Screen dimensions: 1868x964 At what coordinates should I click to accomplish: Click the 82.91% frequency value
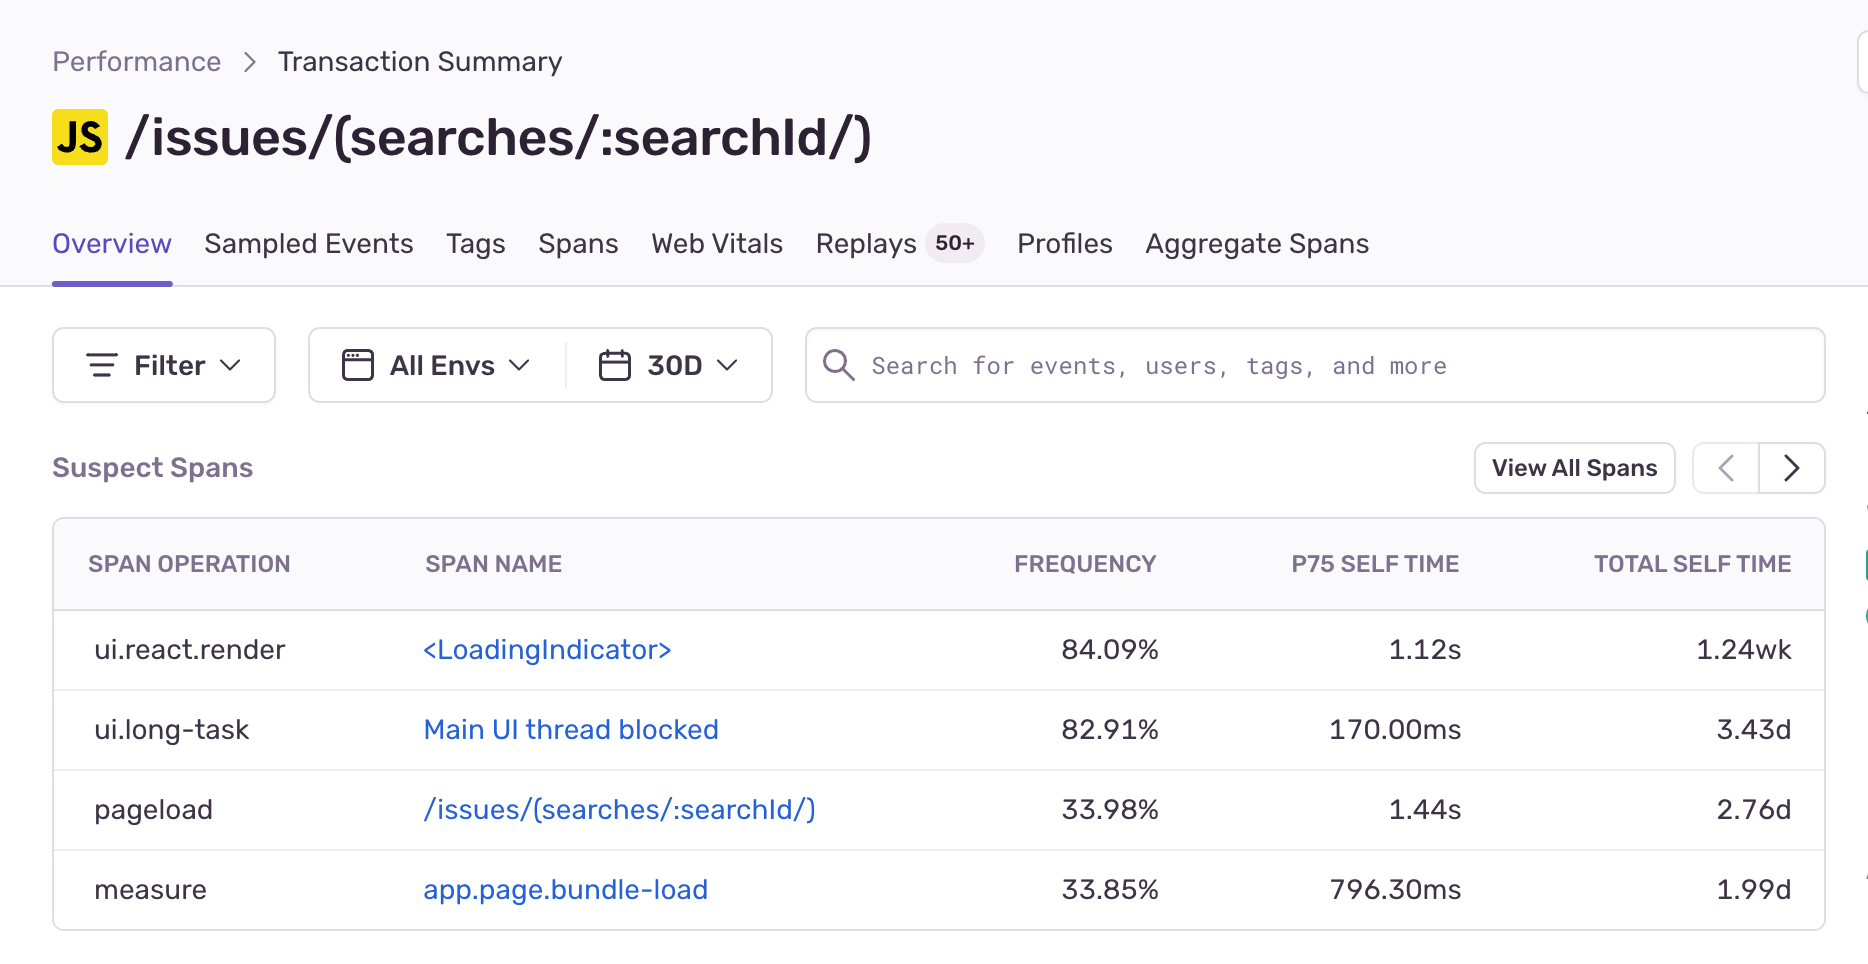1110,730
